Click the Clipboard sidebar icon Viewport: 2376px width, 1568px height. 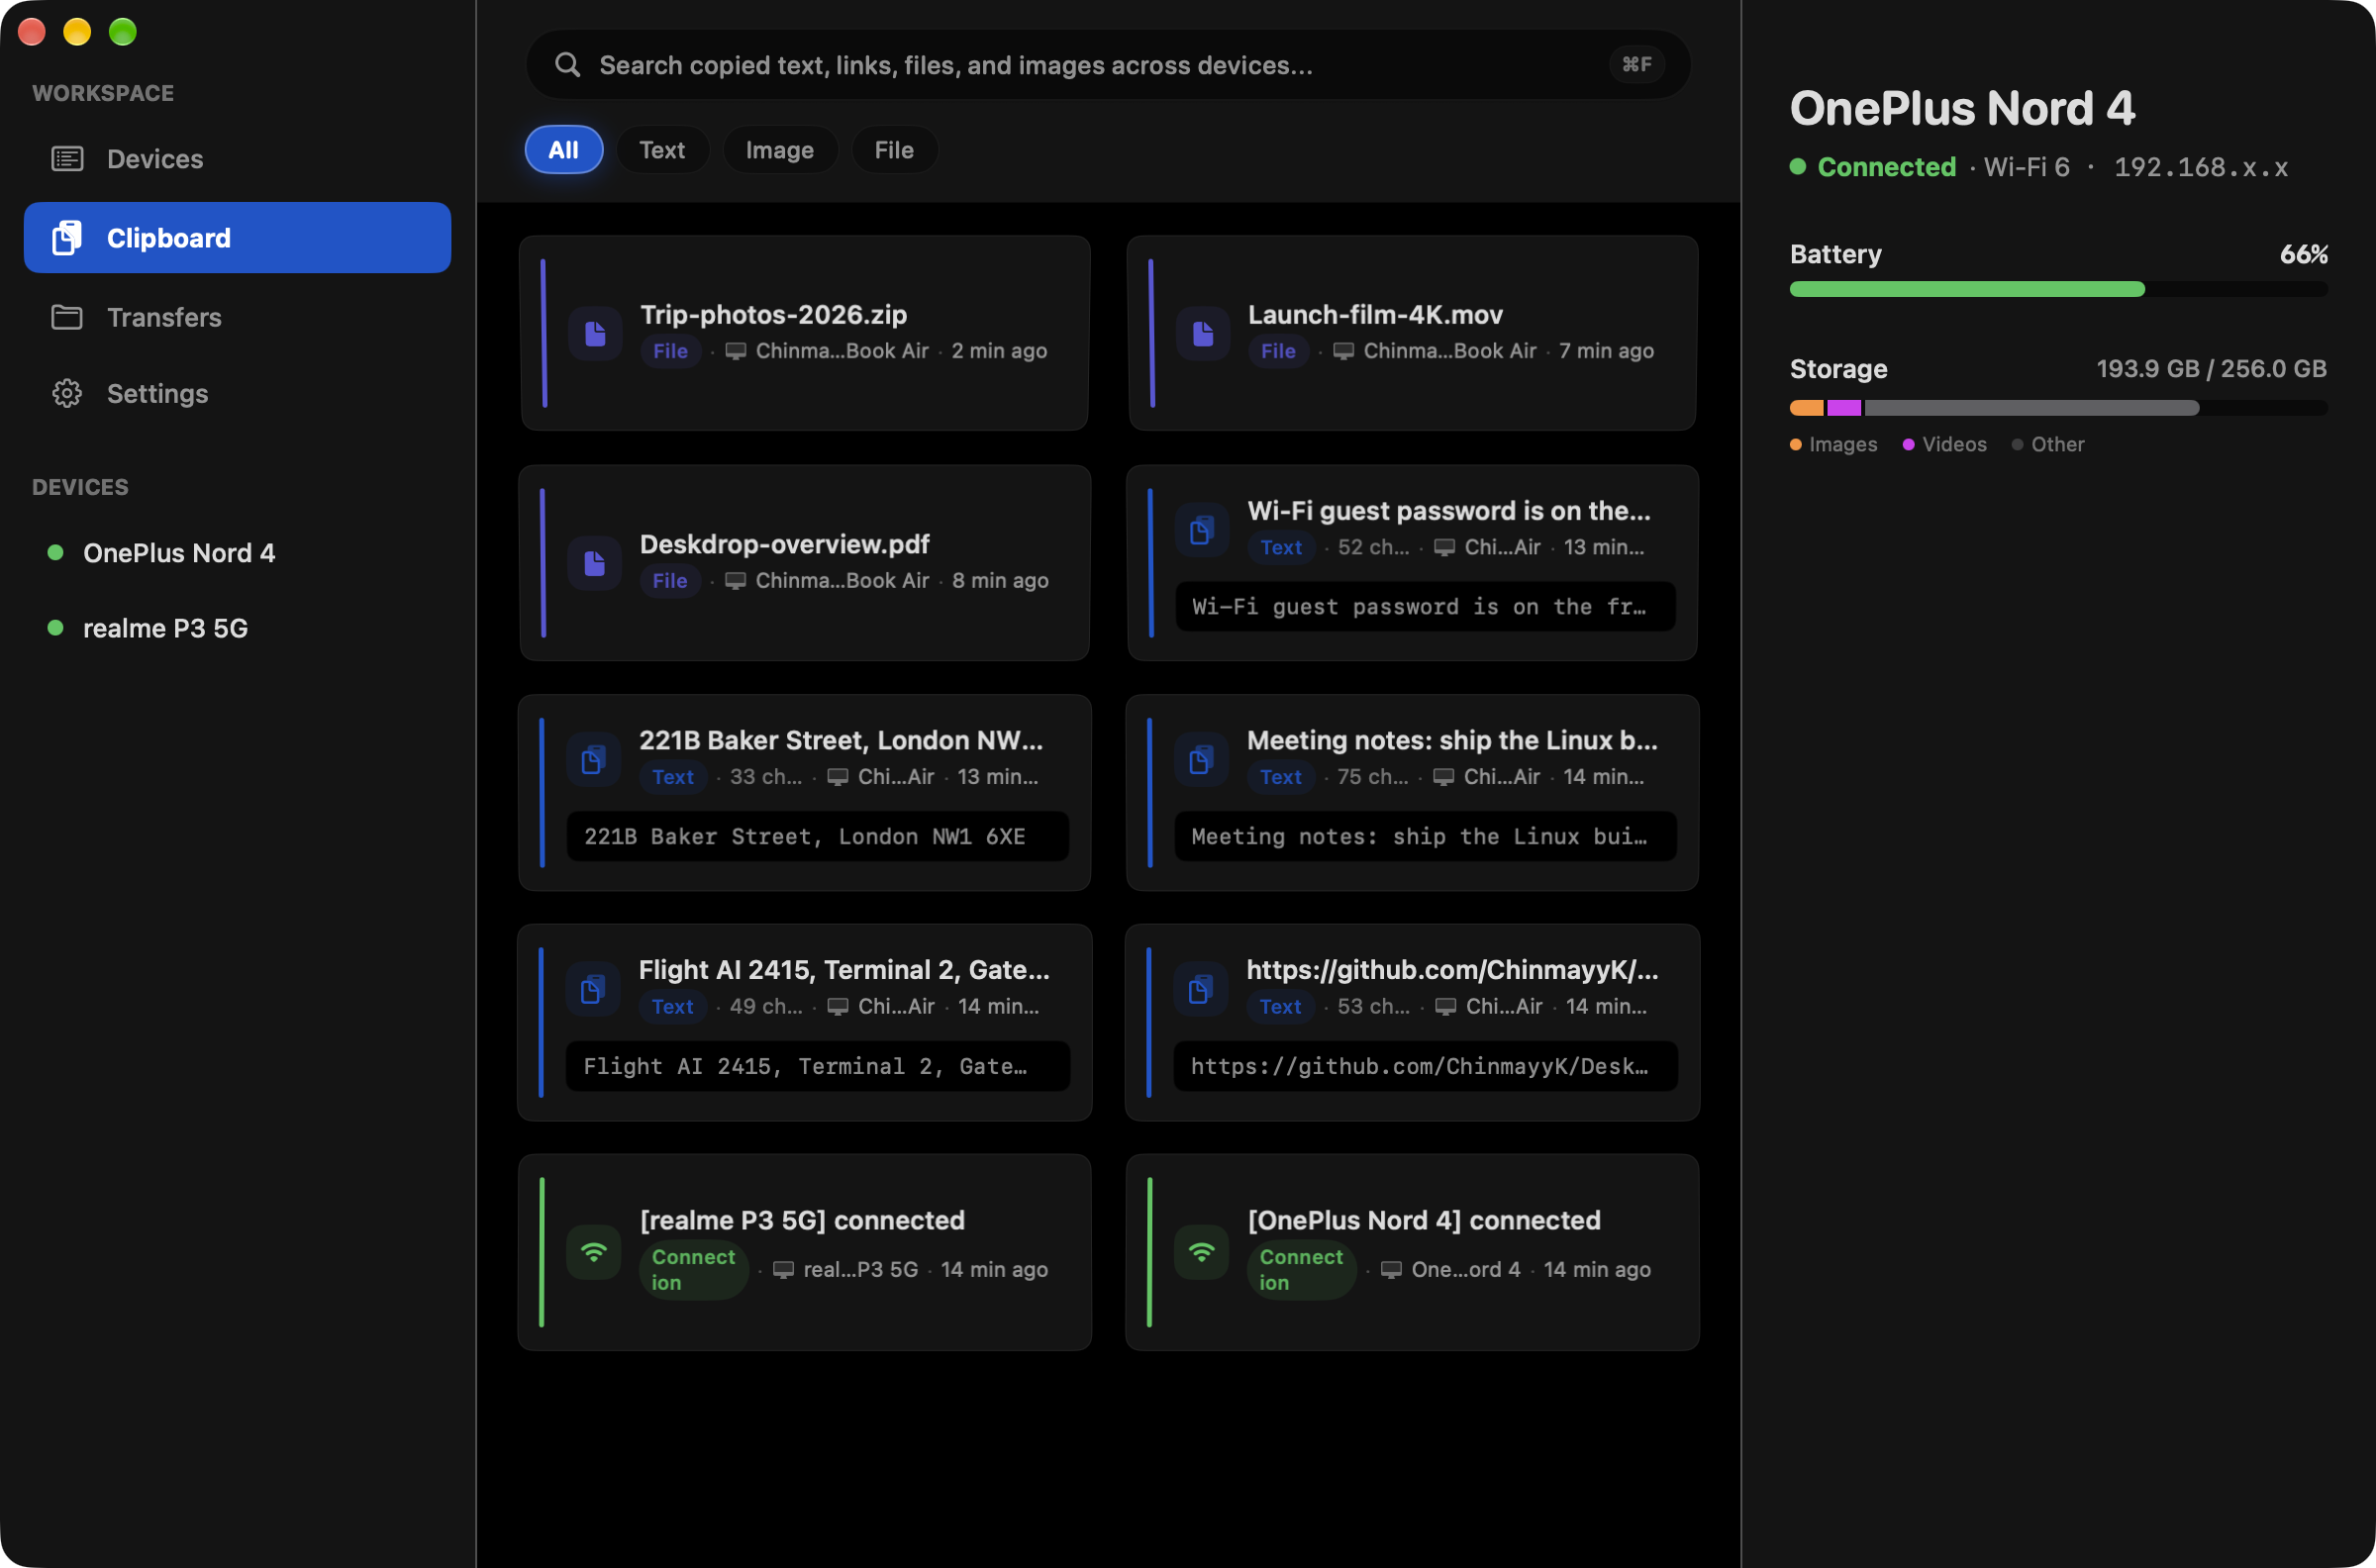67,238
